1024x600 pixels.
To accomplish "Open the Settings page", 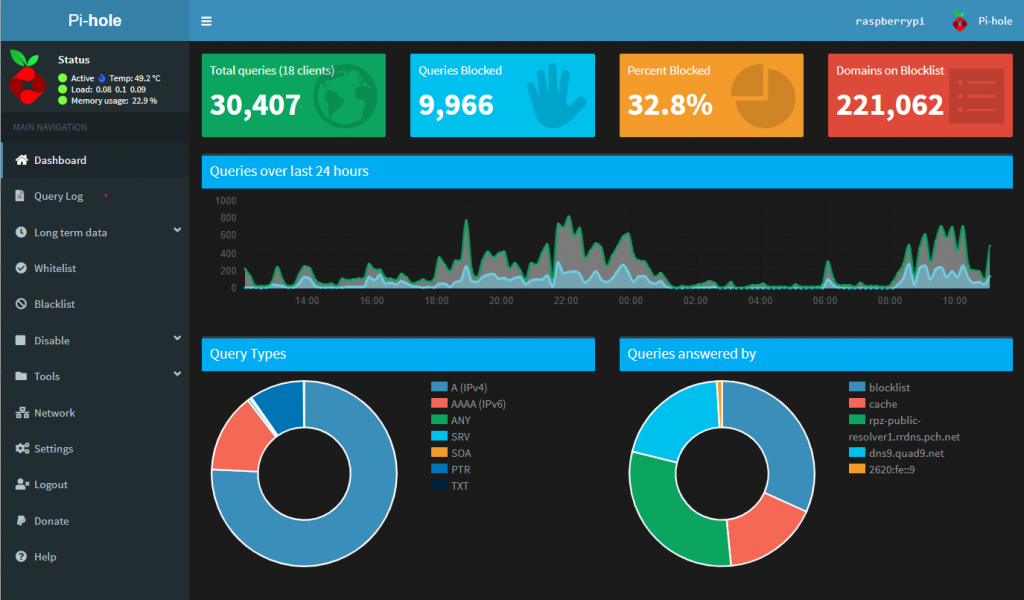I will pos(95,449).
